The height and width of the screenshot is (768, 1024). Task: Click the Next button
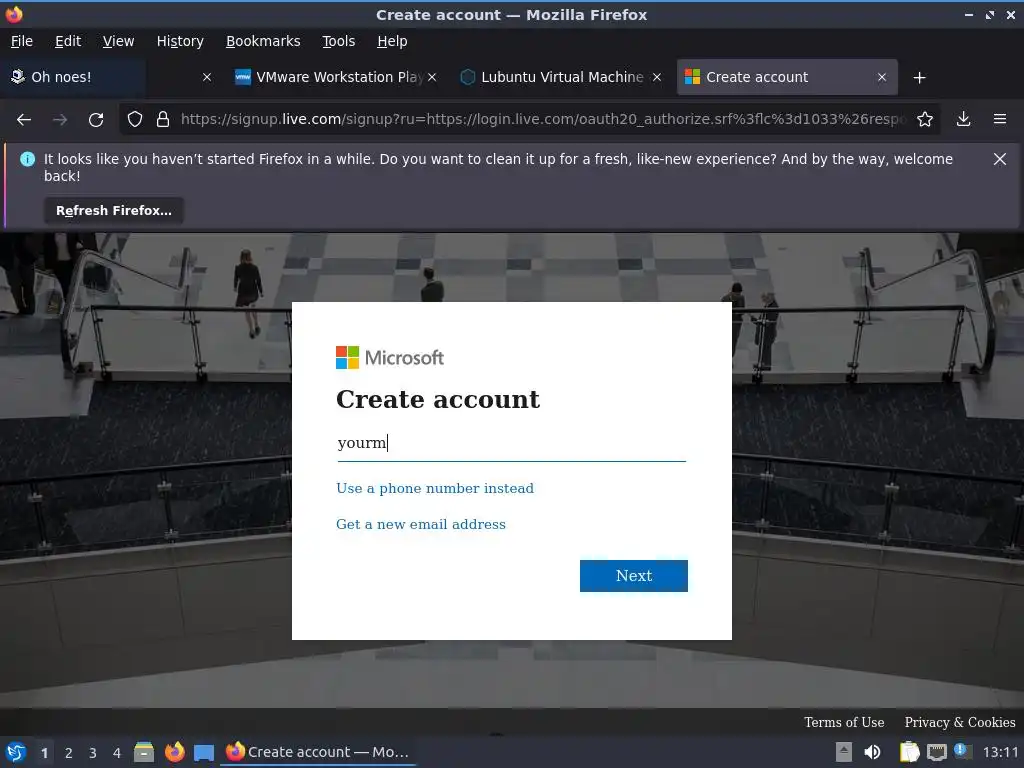click(x=633, y=575)
